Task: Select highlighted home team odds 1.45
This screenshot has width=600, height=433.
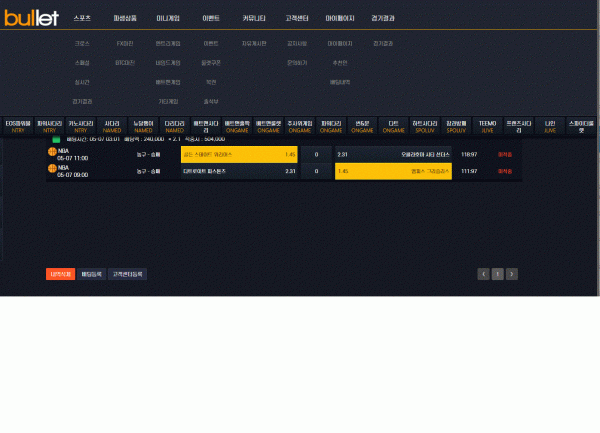Action: (239, 155)
